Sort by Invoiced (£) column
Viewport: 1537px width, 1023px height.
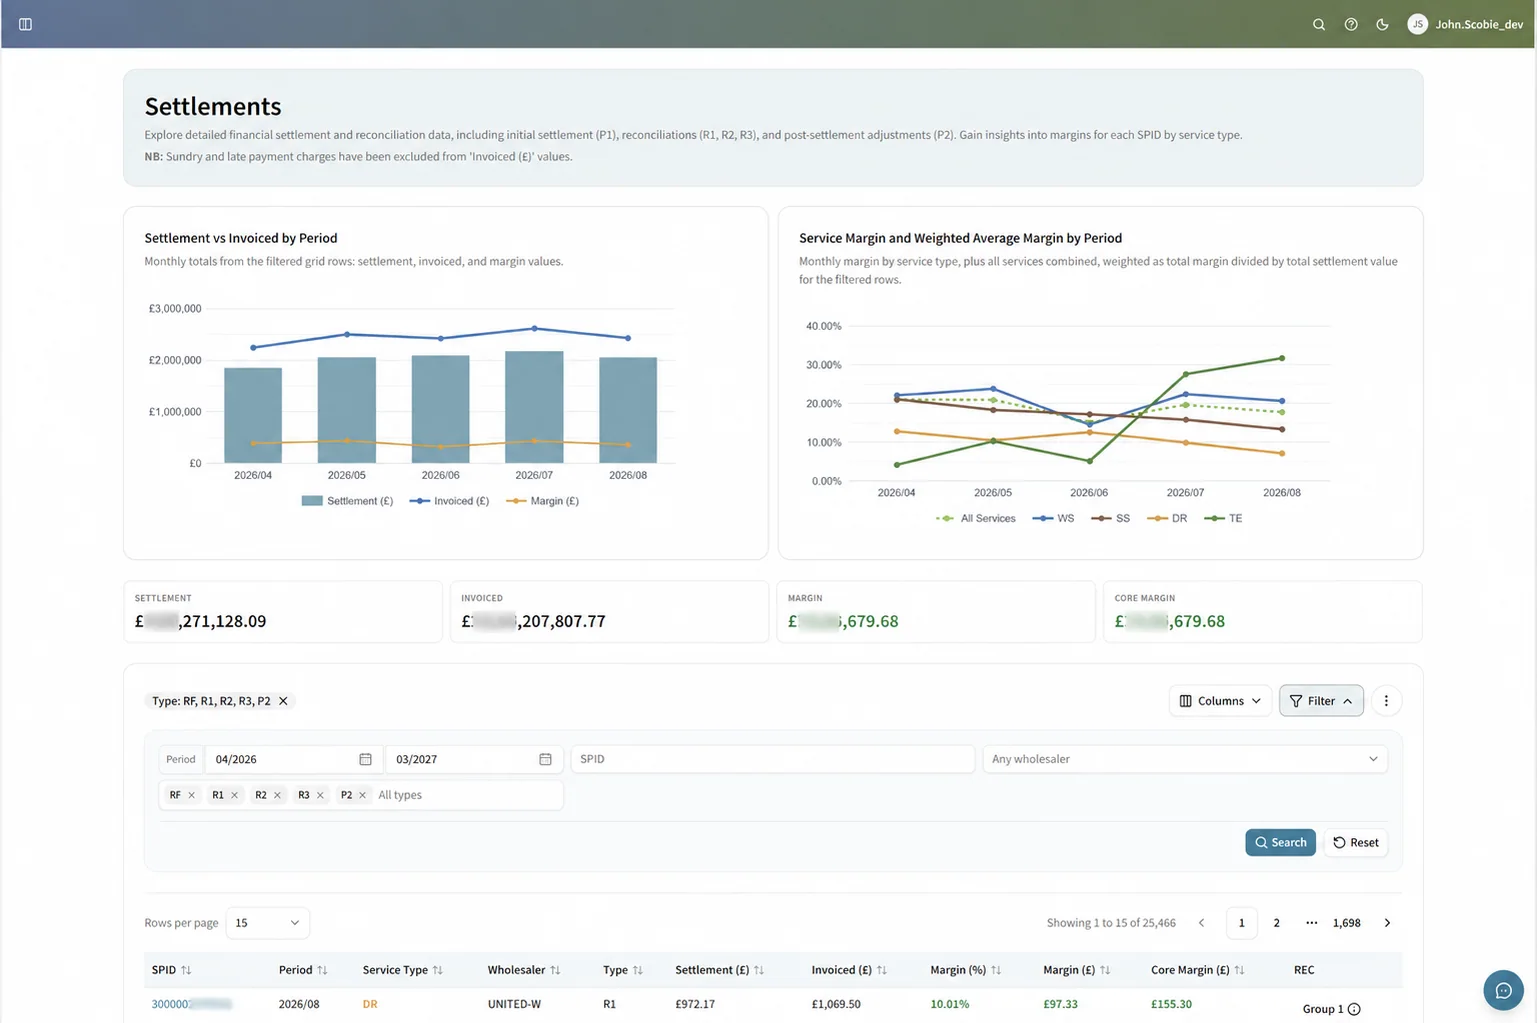(x=849, y=970)
